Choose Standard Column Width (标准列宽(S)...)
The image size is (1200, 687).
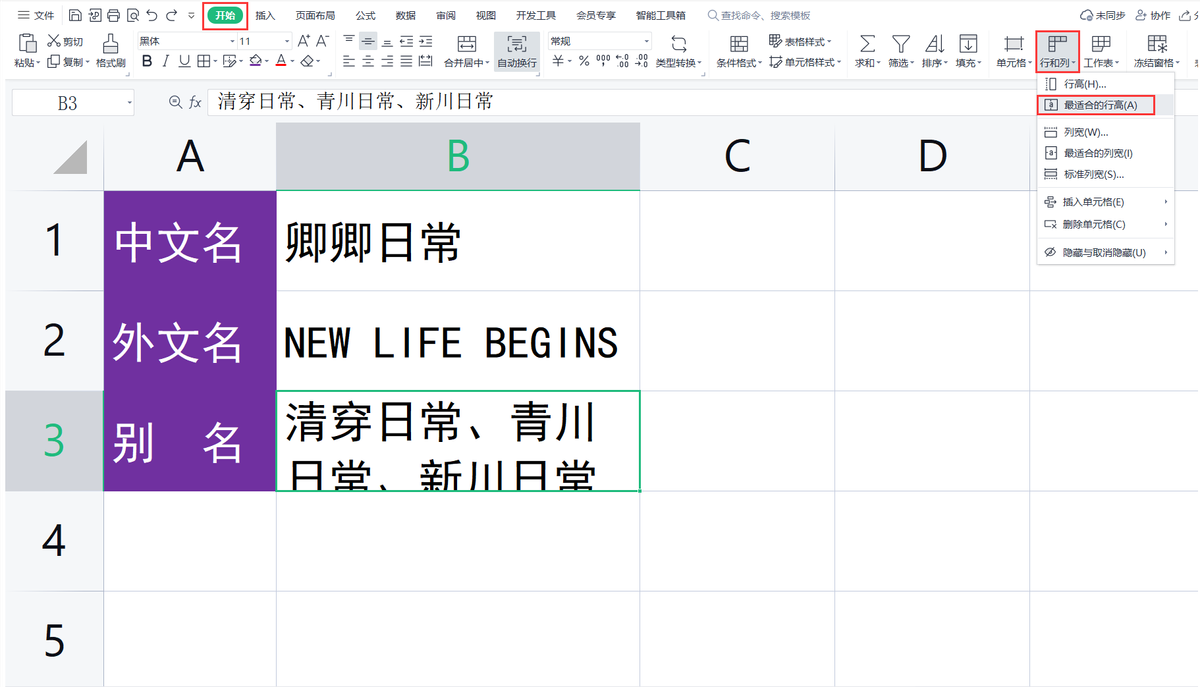[1105, 174]
